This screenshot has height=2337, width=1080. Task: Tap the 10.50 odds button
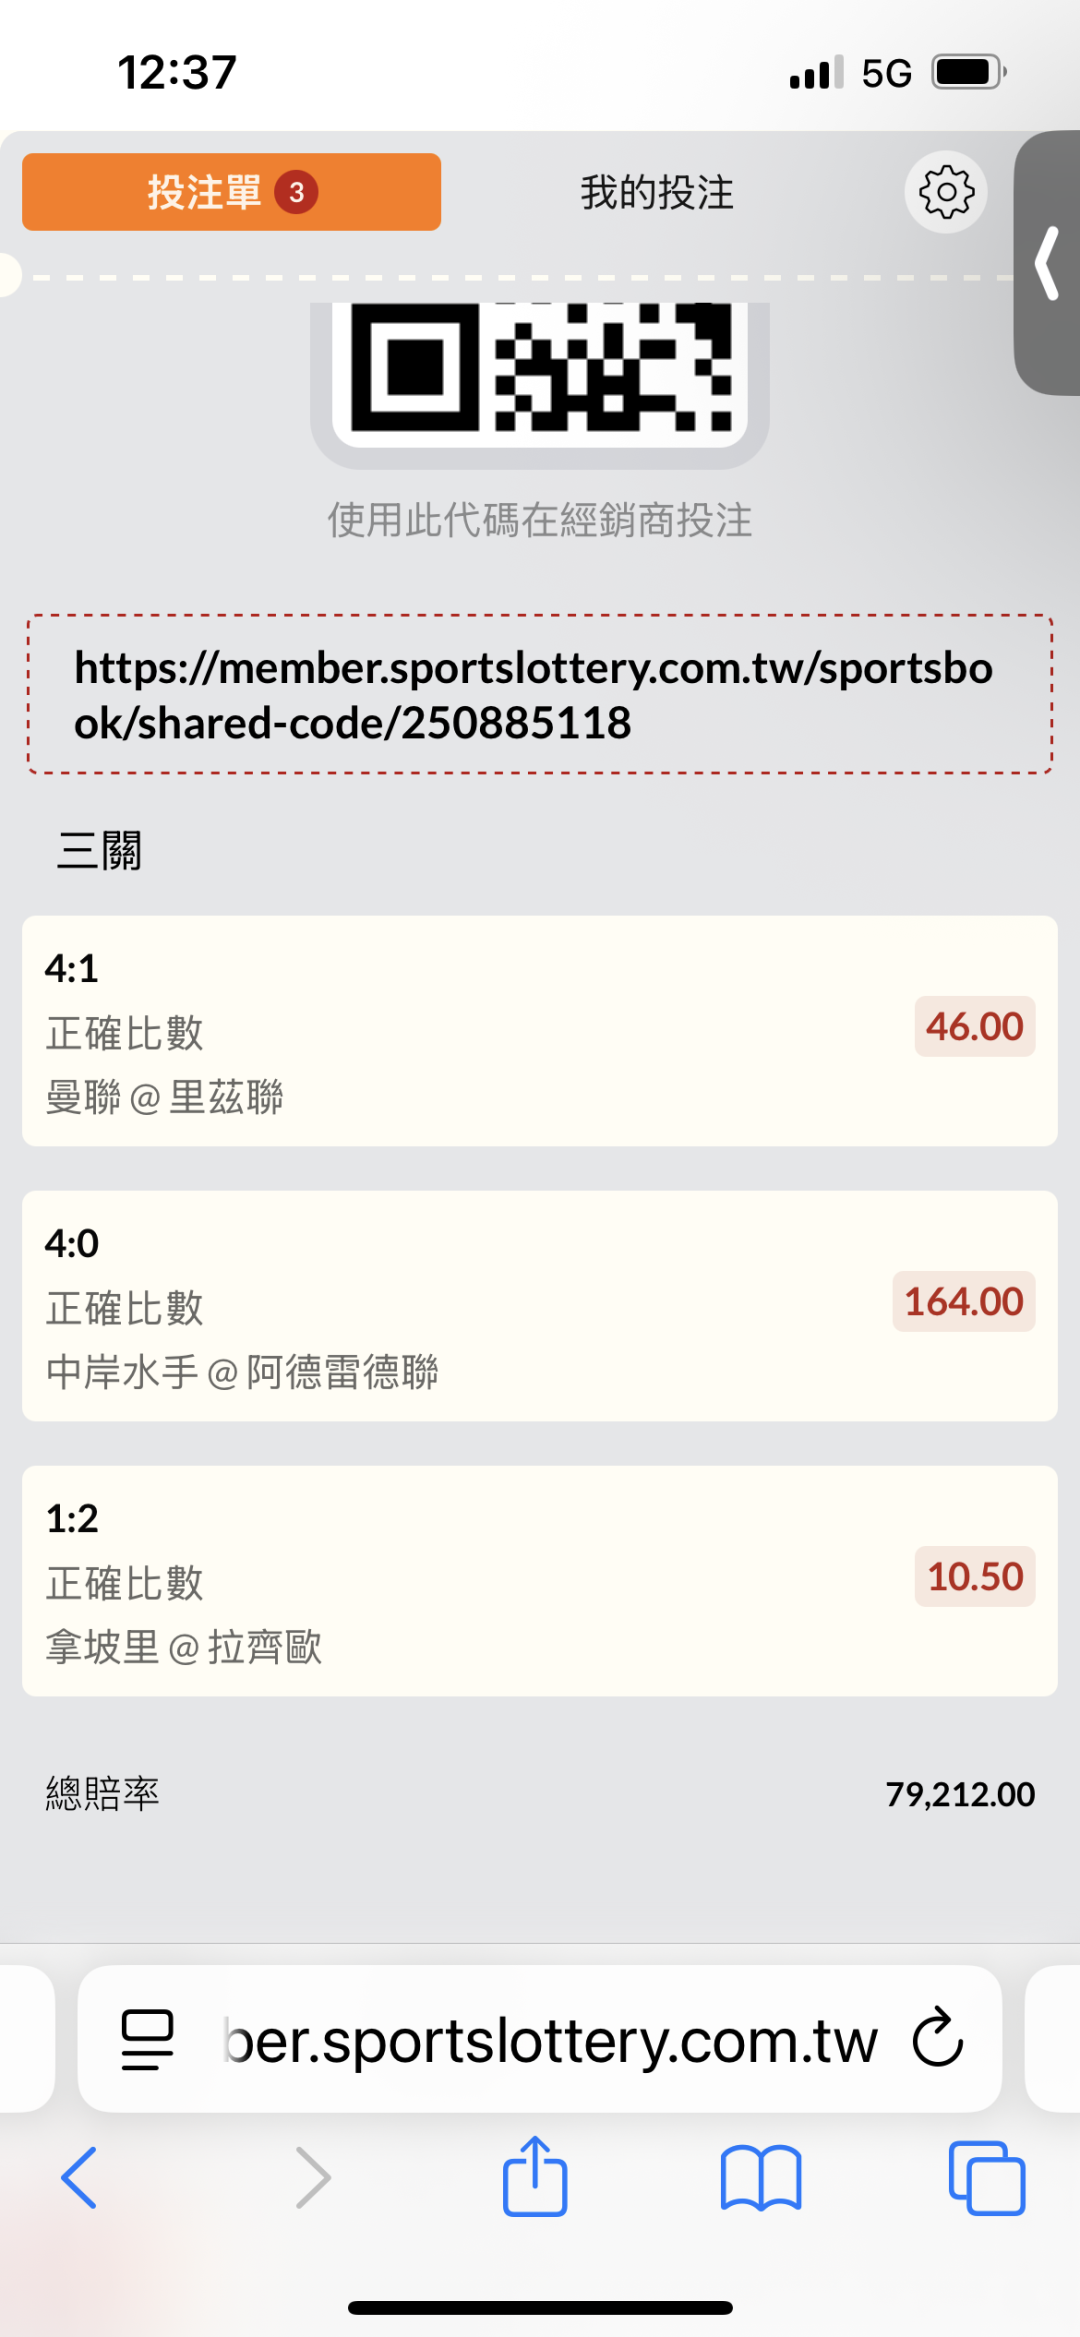pos(974,1577)
